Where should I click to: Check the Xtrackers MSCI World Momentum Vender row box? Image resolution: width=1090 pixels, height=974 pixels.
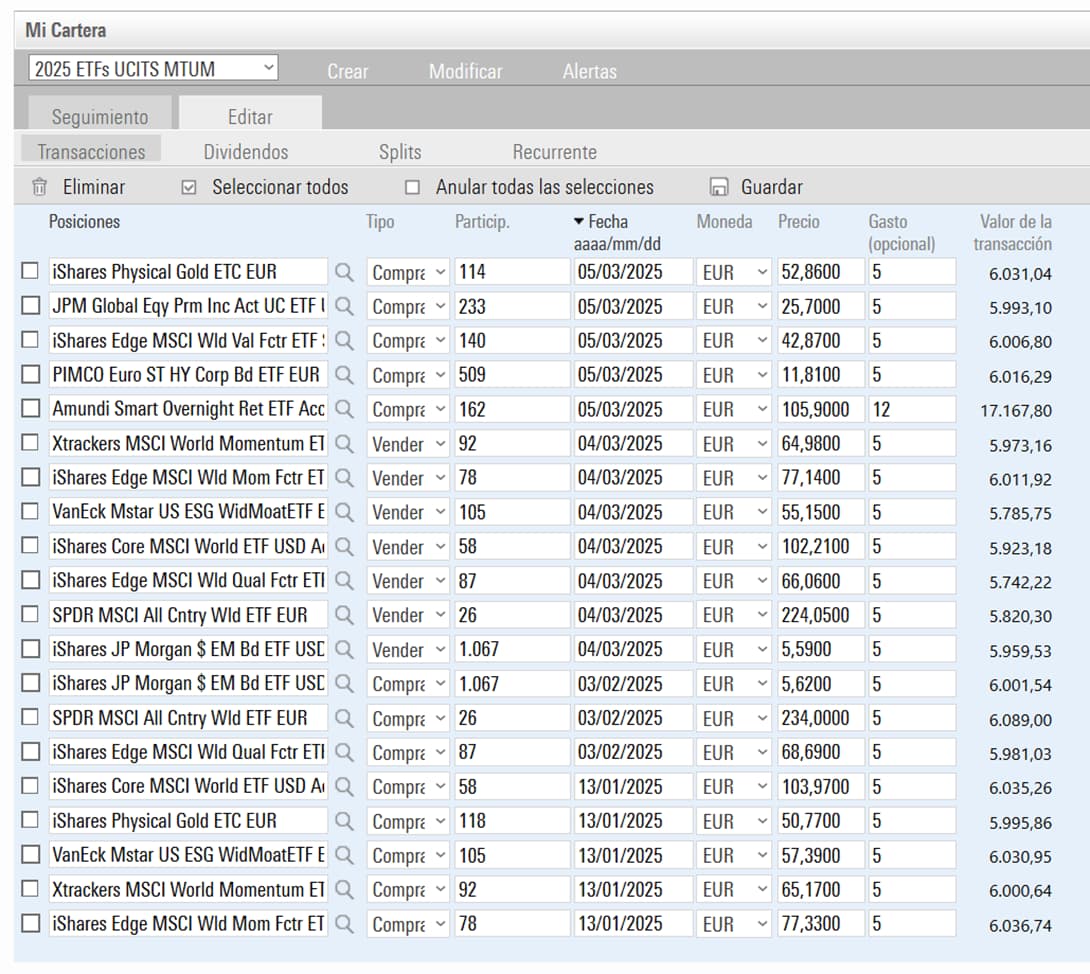[30, 442]
